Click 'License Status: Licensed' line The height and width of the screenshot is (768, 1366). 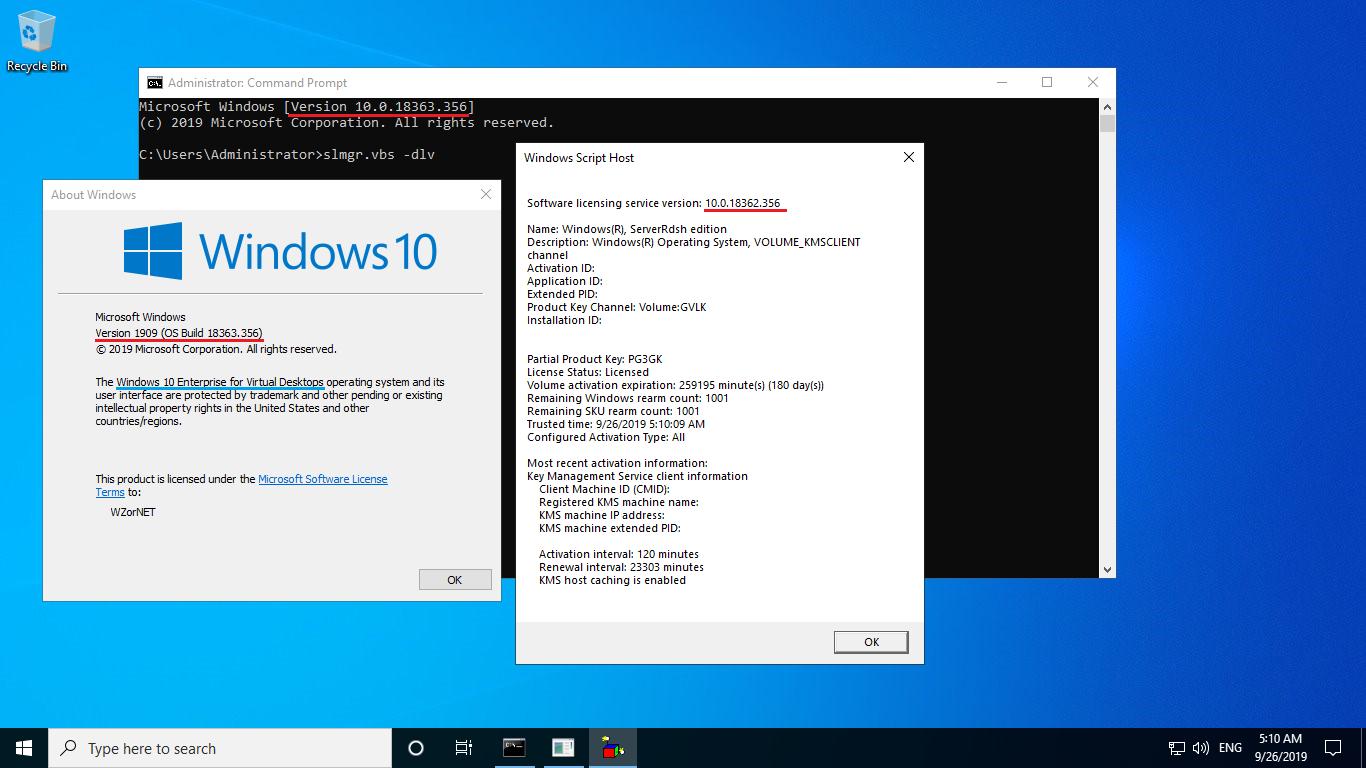588,372
